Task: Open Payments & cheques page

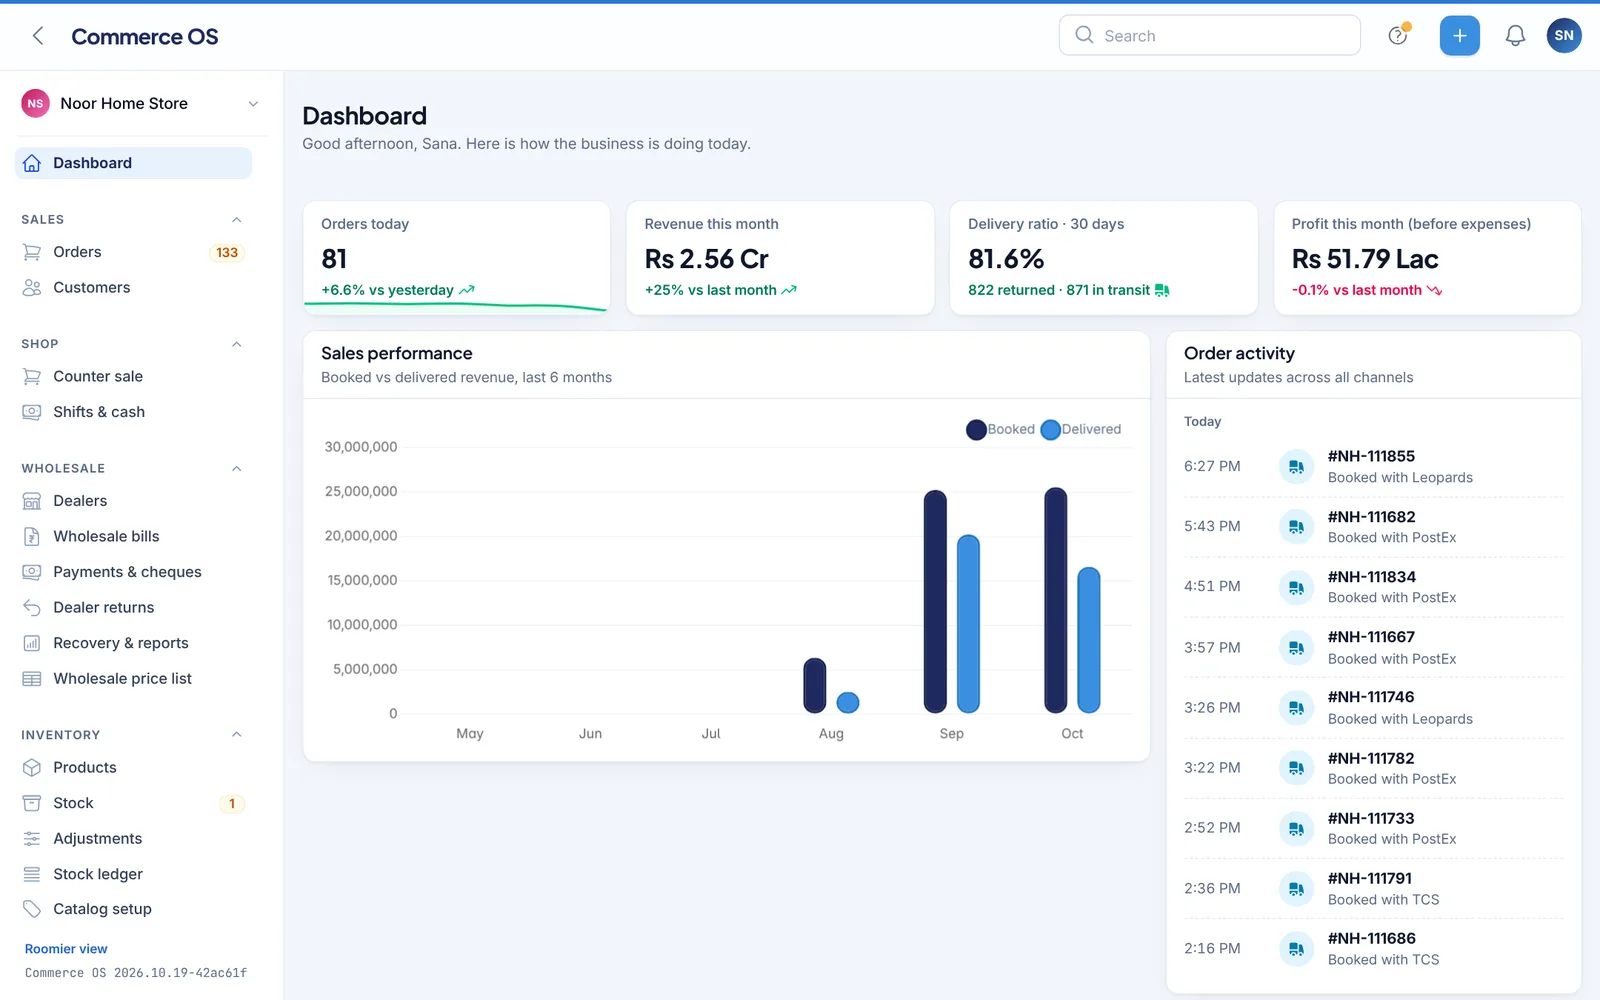Action: click(133, 572)
